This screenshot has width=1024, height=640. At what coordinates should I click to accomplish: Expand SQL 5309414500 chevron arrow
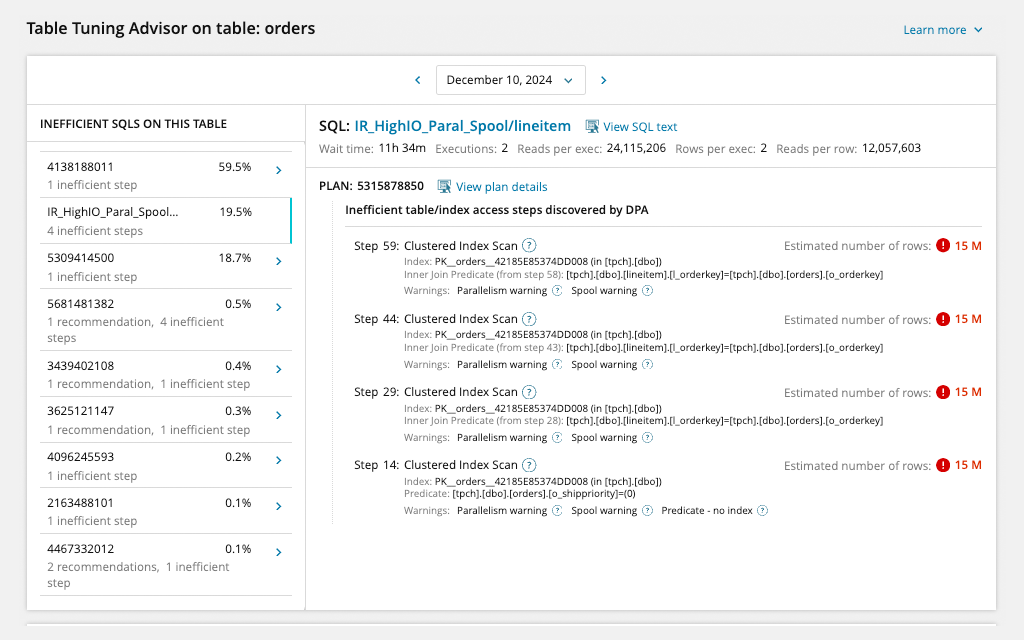pos(279,262)
